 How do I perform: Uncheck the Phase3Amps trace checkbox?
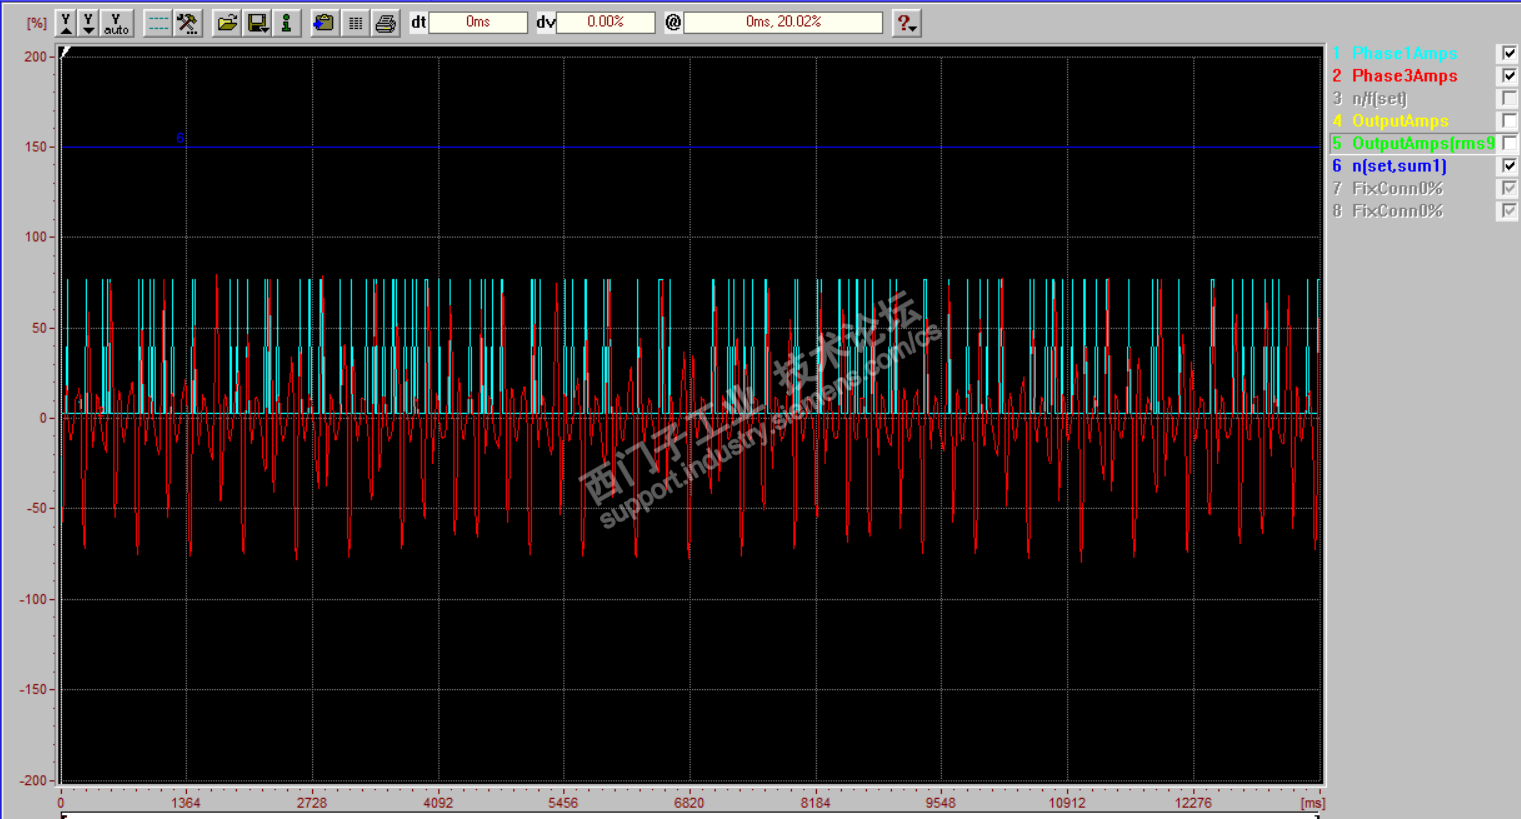[x=1509, y=76]
